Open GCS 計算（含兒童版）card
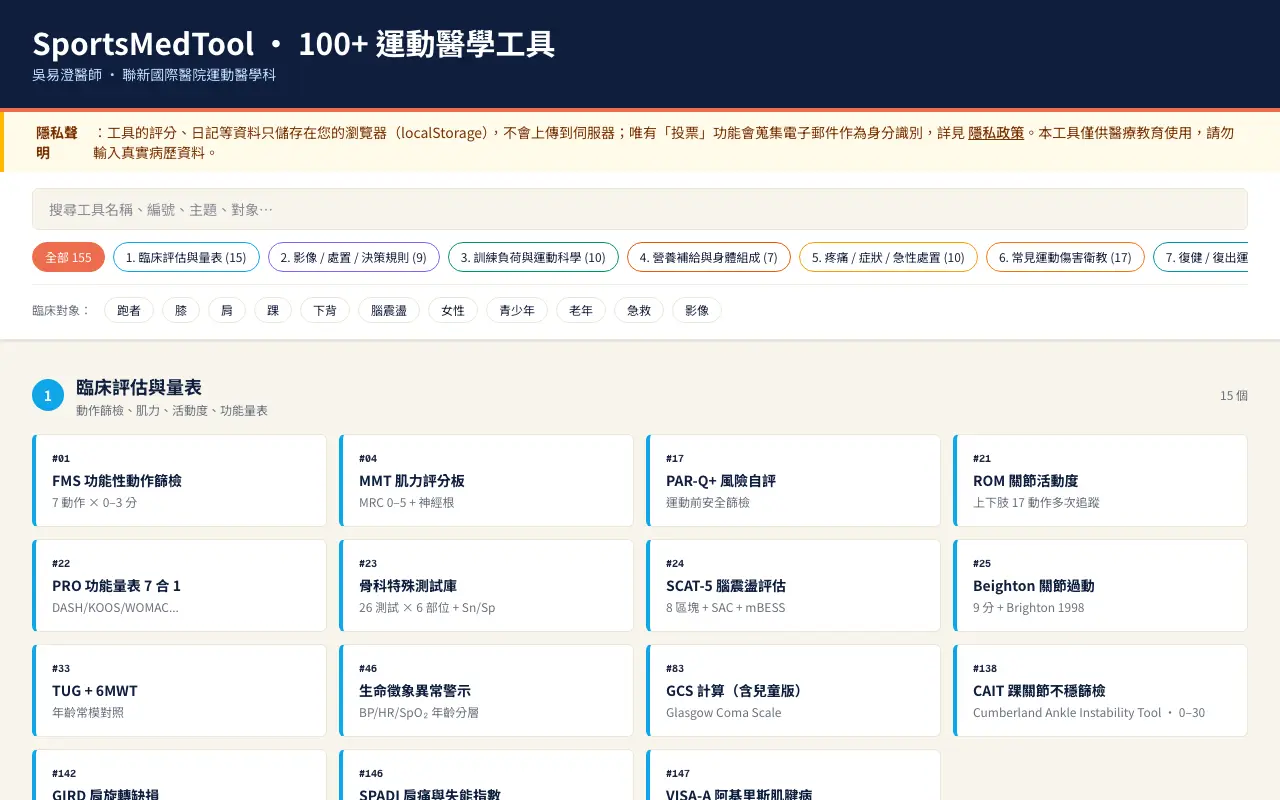The height and width of the screenshot is (800, 1280). [794, 690]
